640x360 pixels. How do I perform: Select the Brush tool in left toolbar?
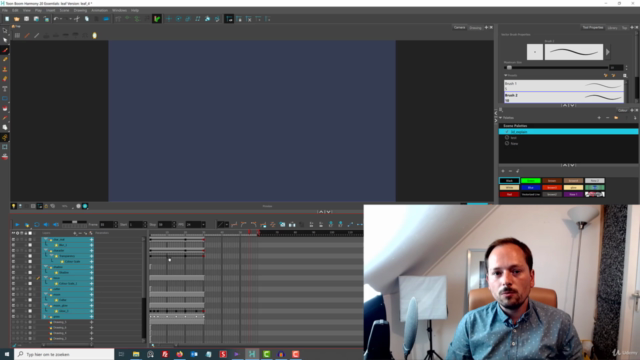tap(5, 50)
